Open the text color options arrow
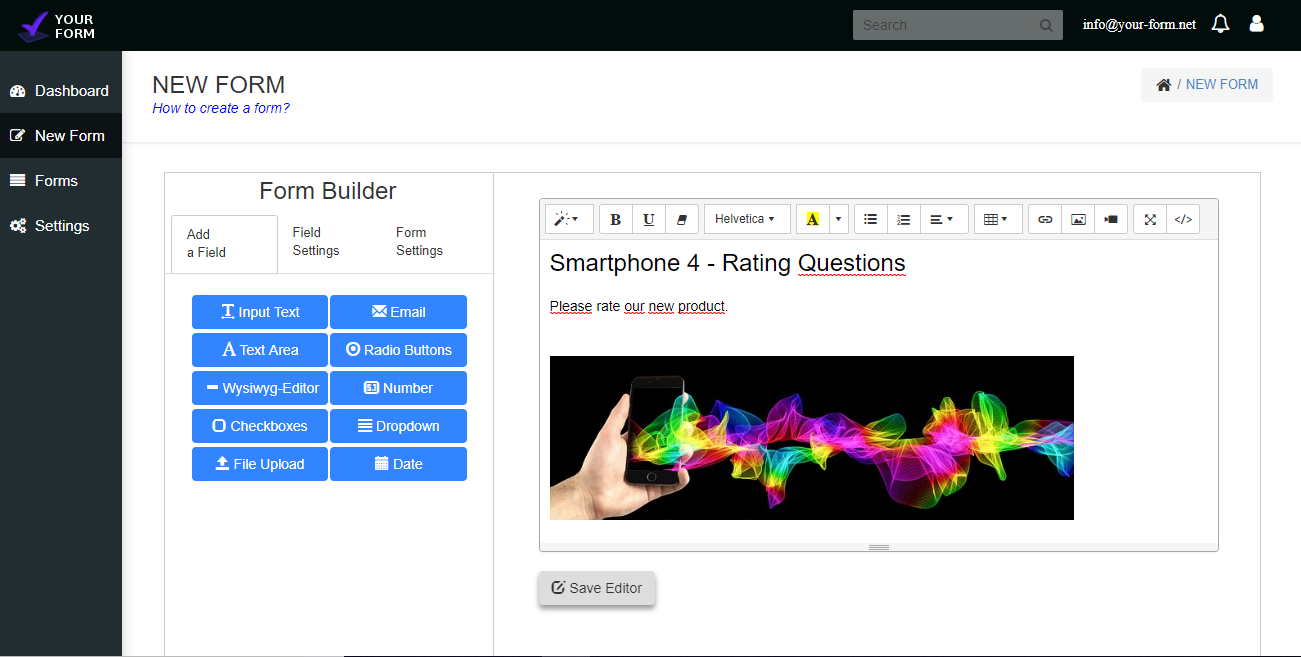Image resolution: width=1301 pixels, height=657 pixels. [839, 219]
